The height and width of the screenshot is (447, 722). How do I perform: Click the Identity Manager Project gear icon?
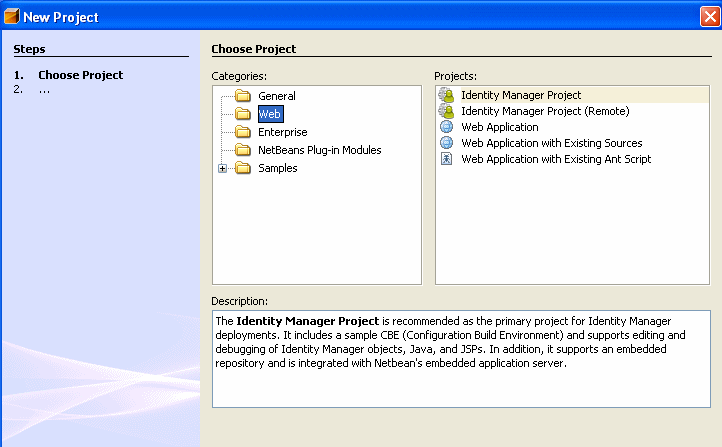[x=446, y=95]
